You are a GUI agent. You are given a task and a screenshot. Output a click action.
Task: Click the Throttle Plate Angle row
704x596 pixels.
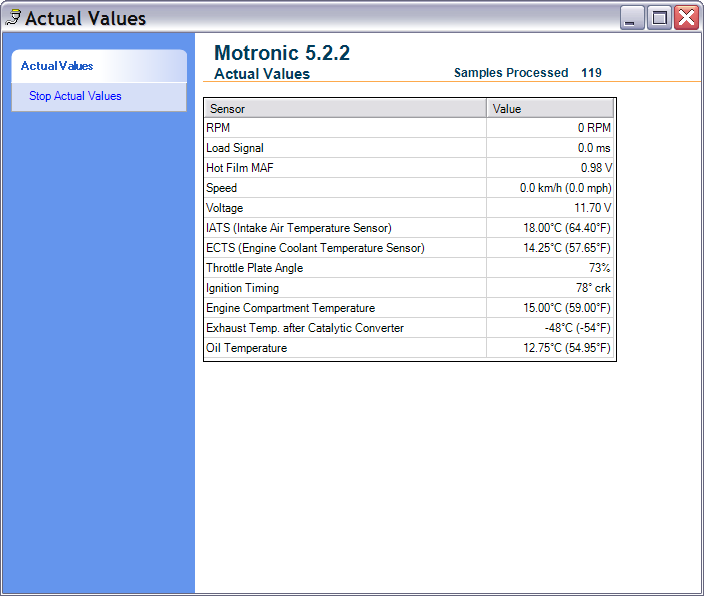tap(345, 268)
